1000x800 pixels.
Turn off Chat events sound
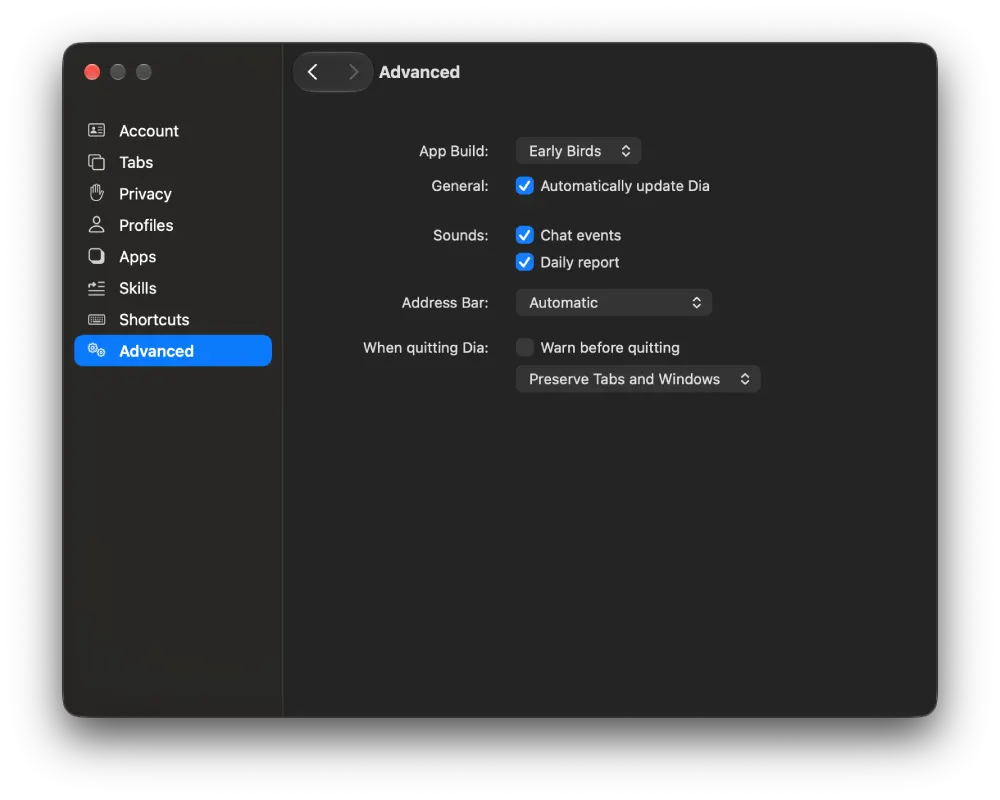point(525,235)
